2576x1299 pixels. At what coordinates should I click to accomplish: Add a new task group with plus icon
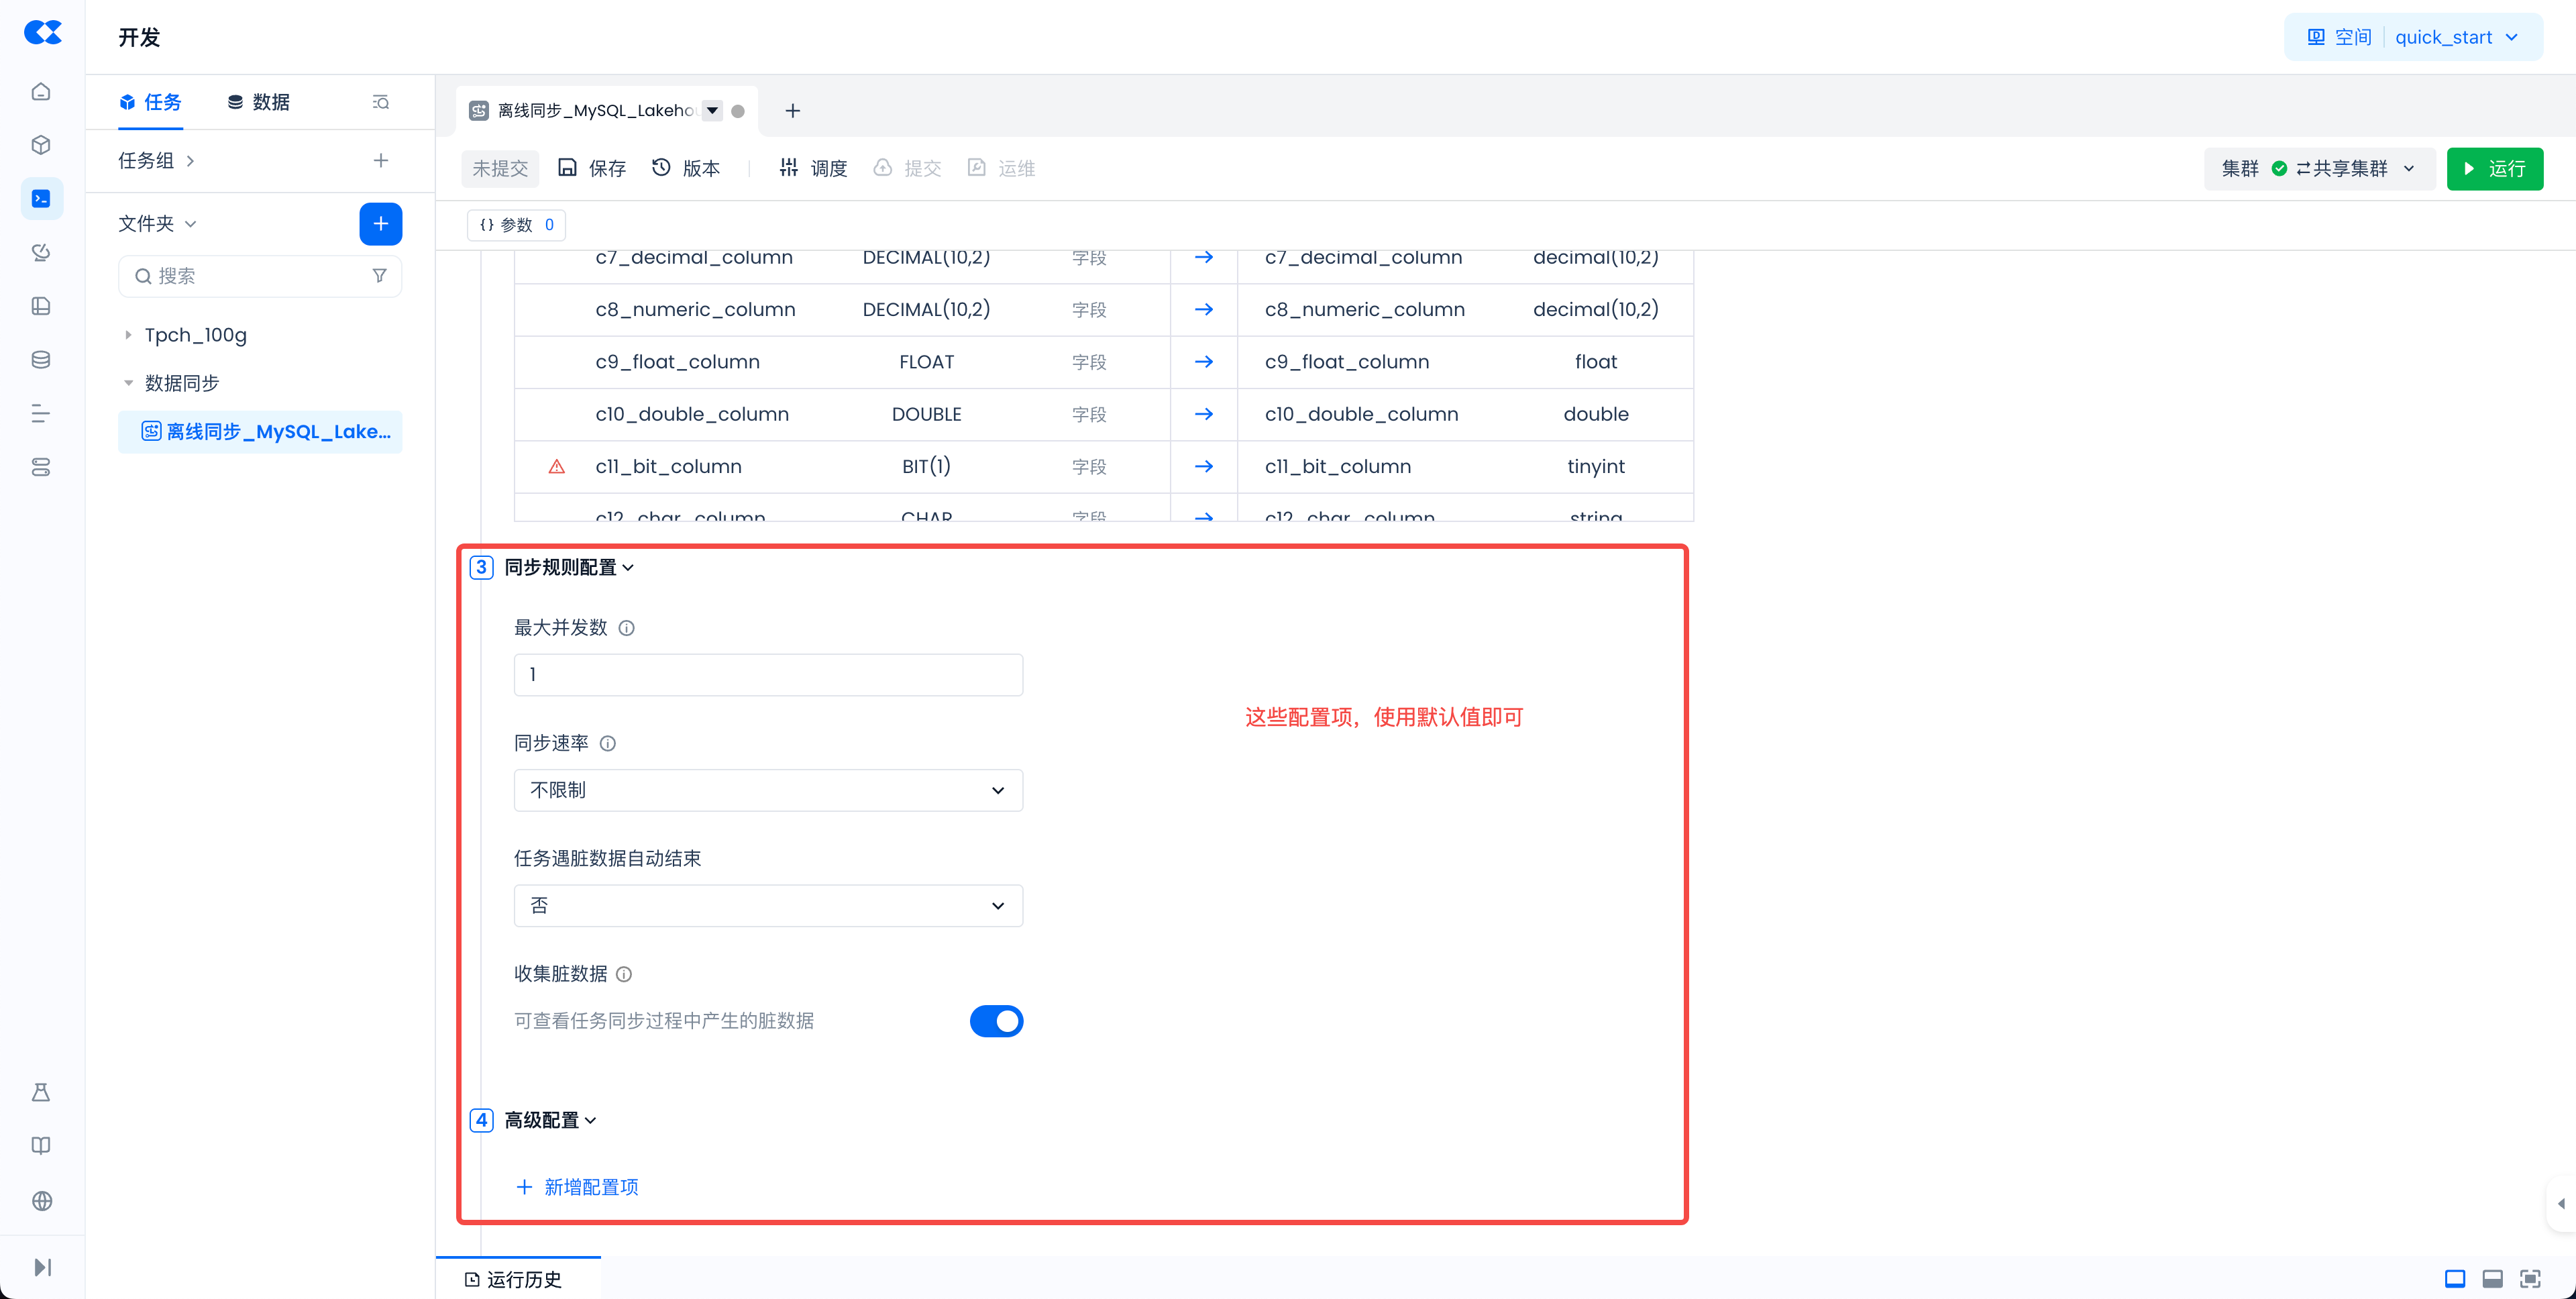pos(380,161)
